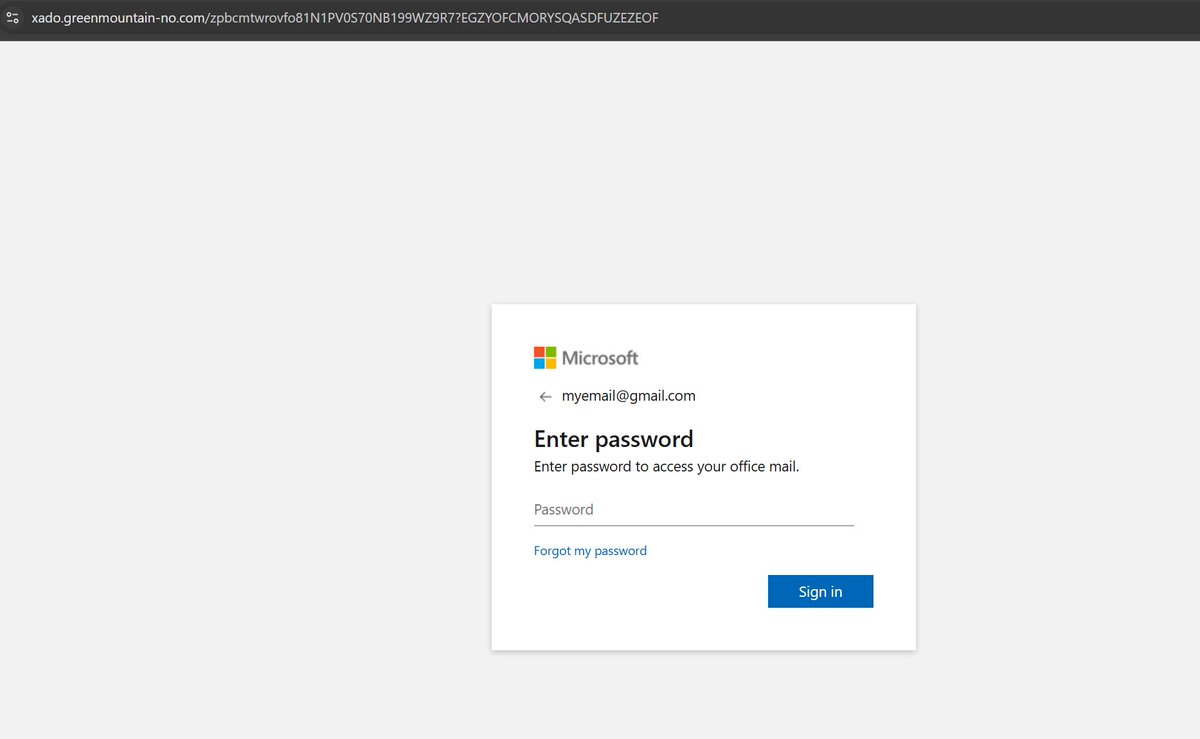Click the back arrow beside myemail@gmail.com

tap(545, 397)
